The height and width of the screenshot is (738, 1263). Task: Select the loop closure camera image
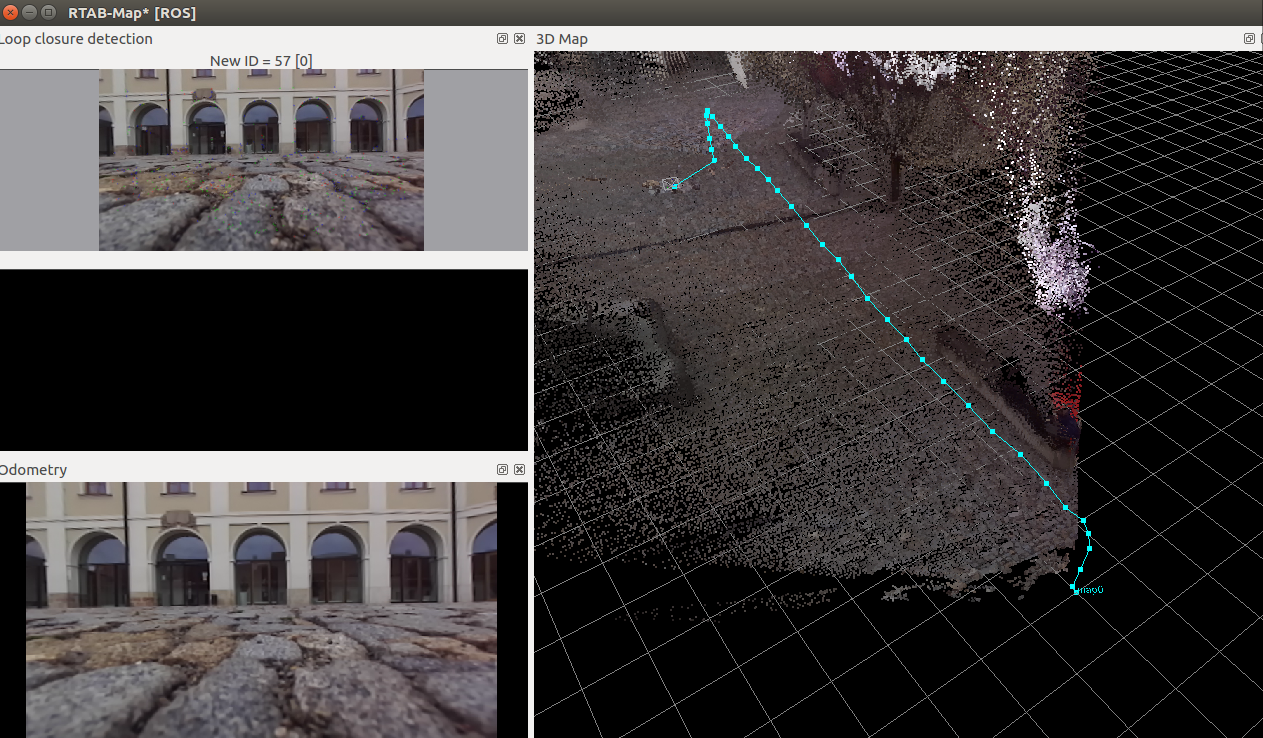tap(261, 160)
